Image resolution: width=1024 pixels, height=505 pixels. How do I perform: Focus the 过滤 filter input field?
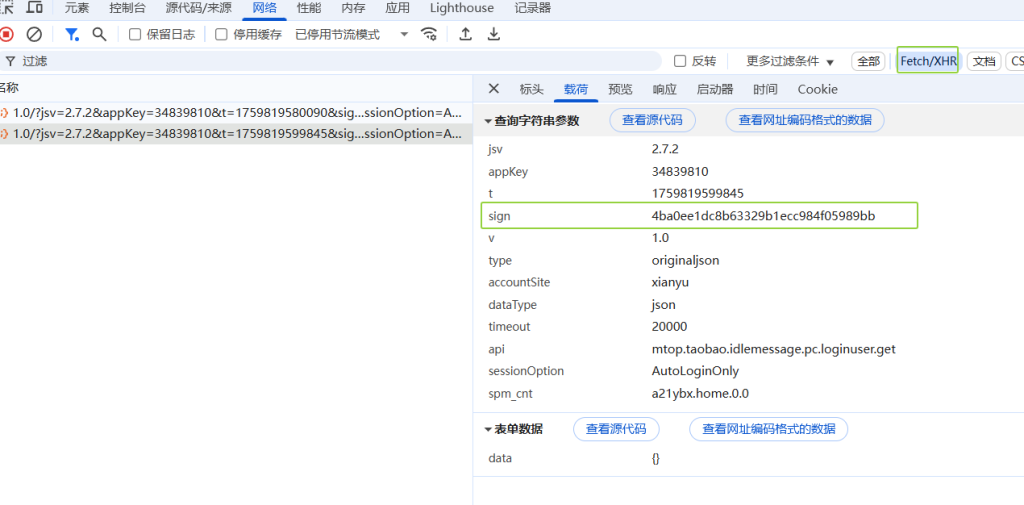[x=330, y=61]
